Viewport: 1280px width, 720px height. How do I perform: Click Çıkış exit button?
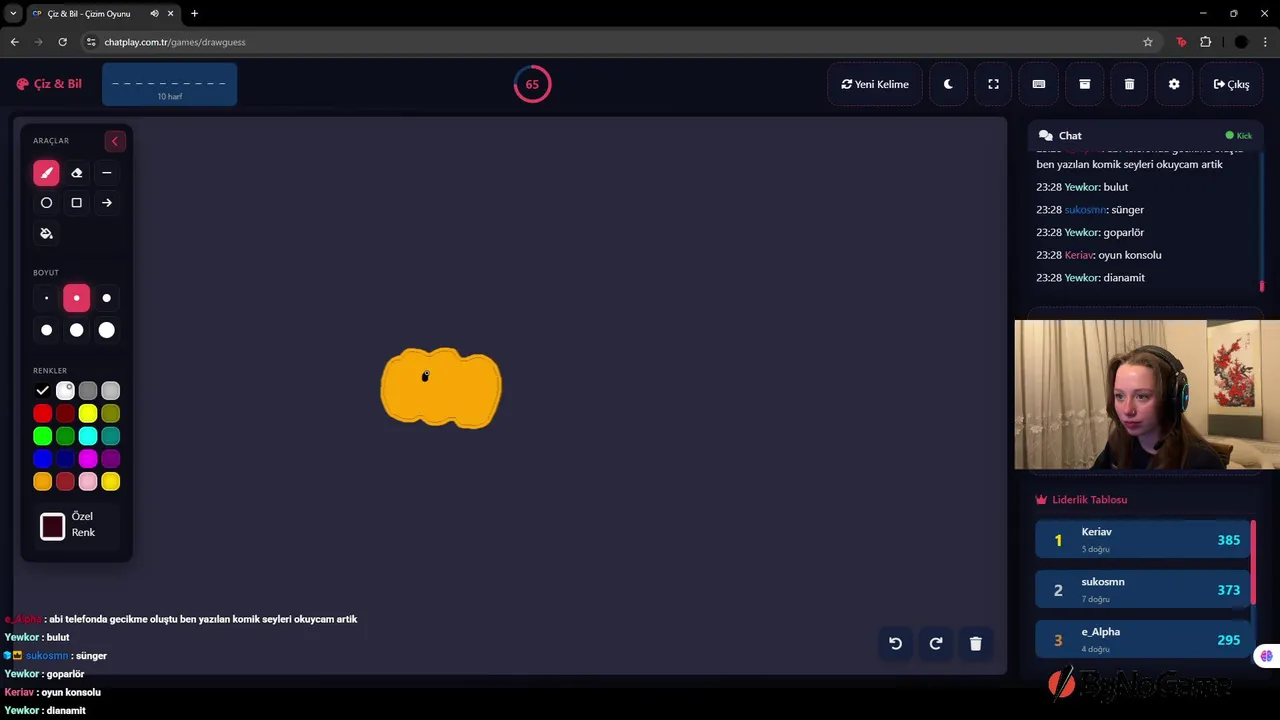[1231, 84]
